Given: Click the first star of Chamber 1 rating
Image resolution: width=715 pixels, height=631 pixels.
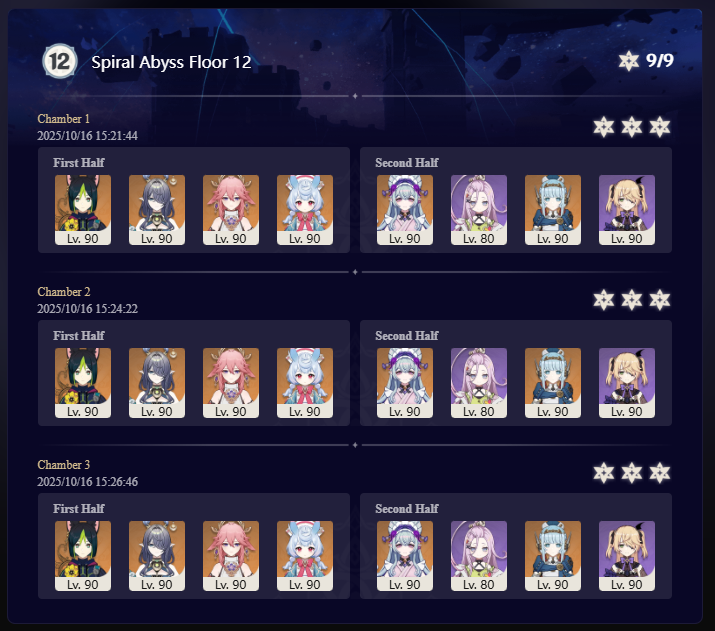Looking at the screenshot, I should 604,127.
